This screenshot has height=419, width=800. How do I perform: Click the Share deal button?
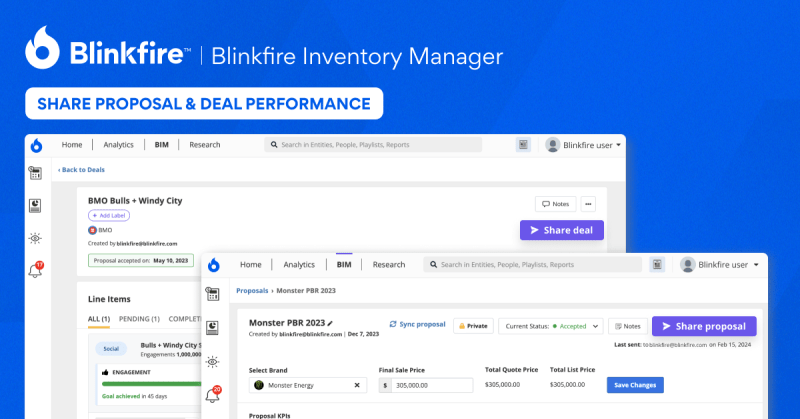point(562,230)
